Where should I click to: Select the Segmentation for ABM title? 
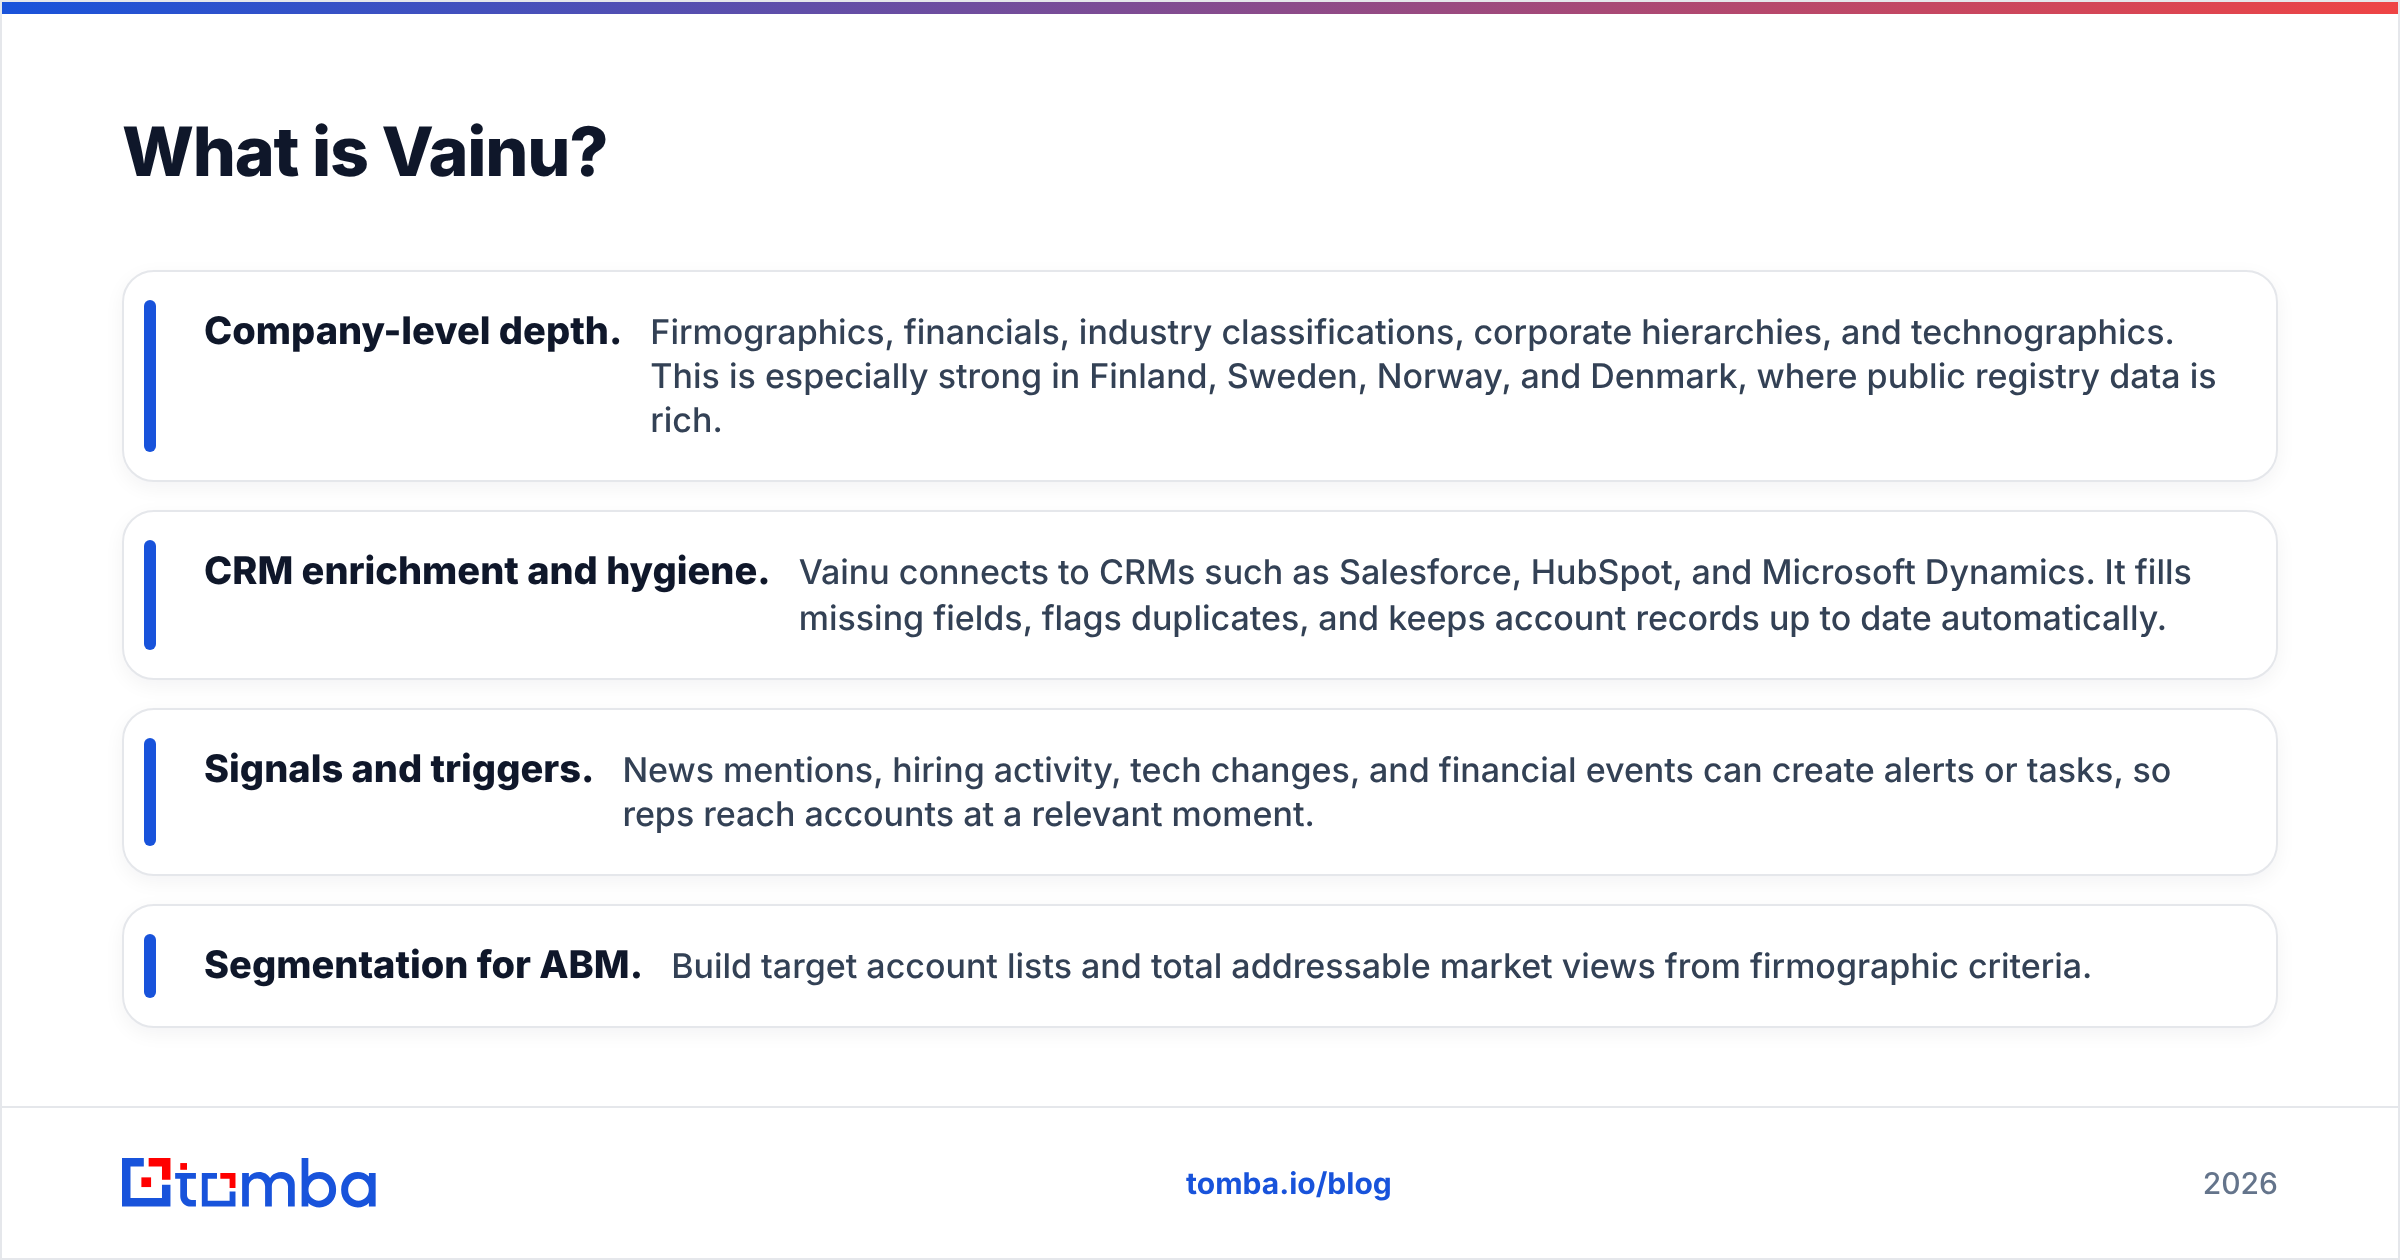point(422,965)
